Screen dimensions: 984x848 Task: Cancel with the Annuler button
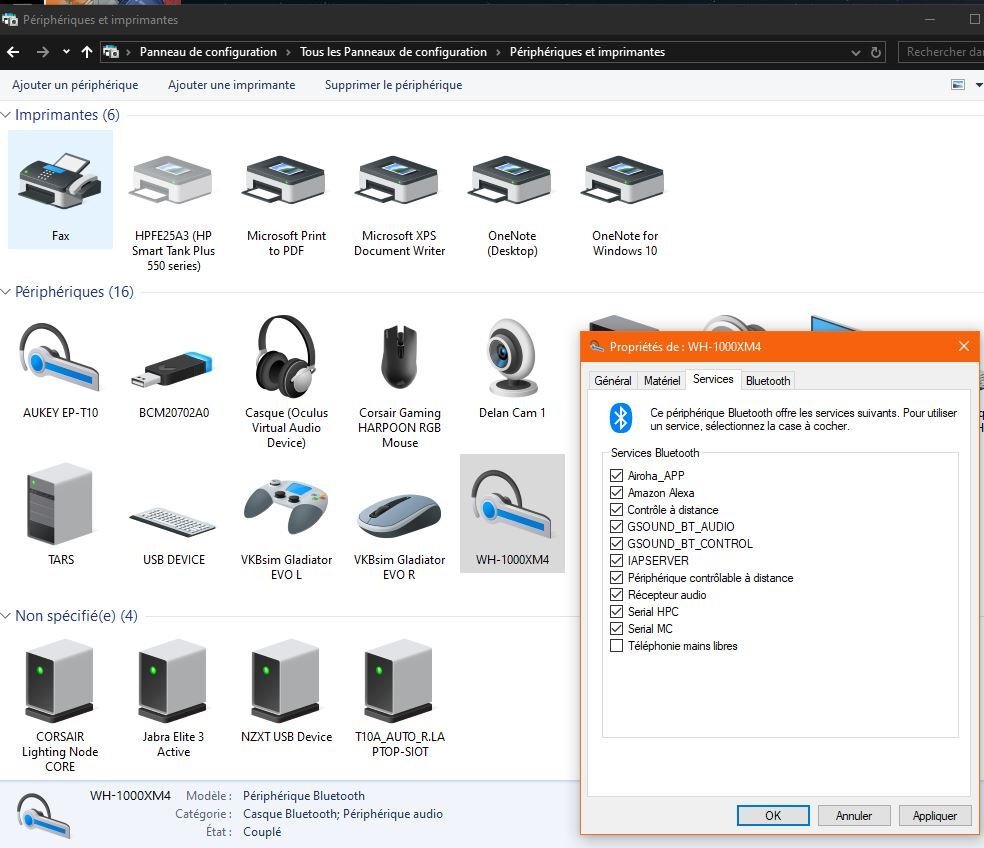tap(853, 815)
